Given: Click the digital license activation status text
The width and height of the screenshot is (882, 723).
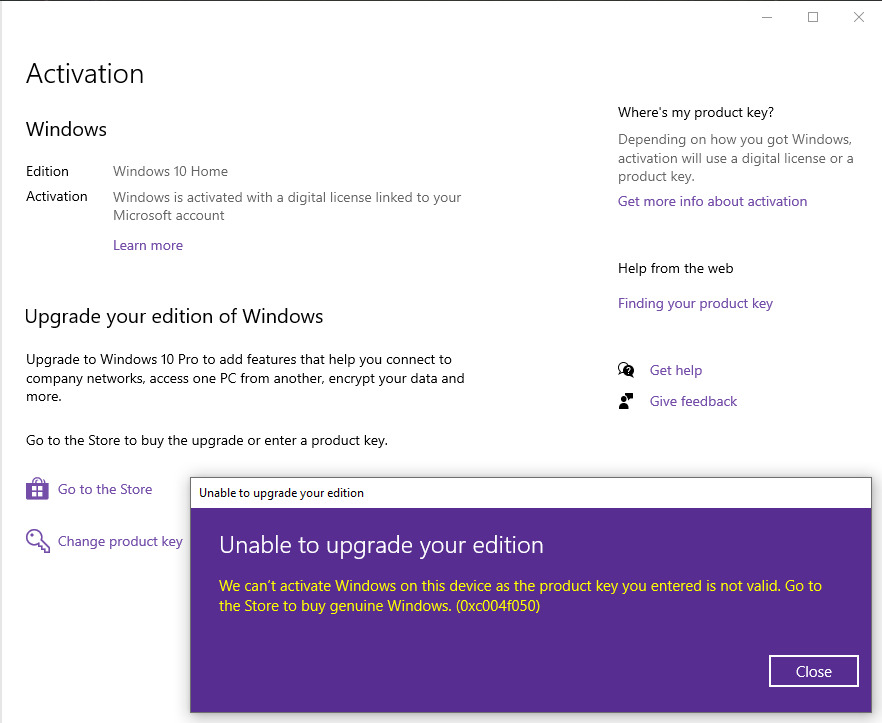Looking at the screenshot, I should pos(287,206).
